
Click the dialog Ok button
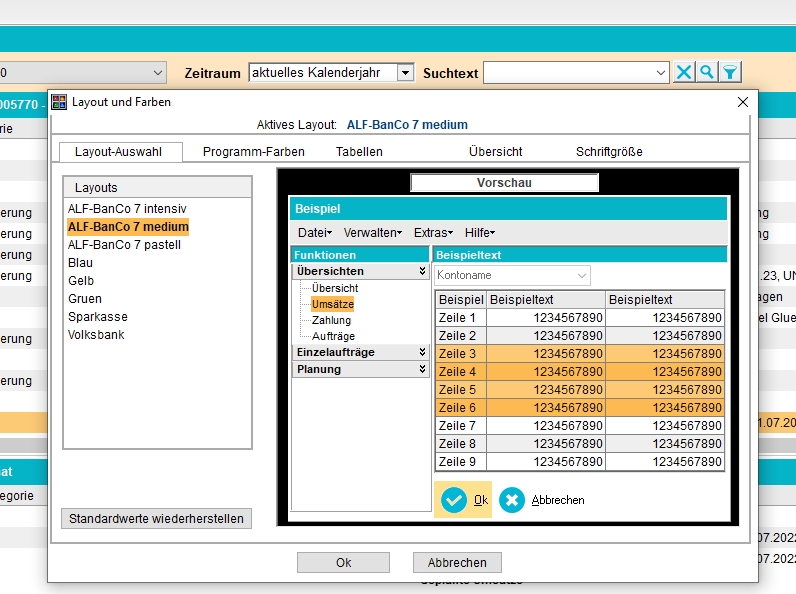[x=343, y=563]
